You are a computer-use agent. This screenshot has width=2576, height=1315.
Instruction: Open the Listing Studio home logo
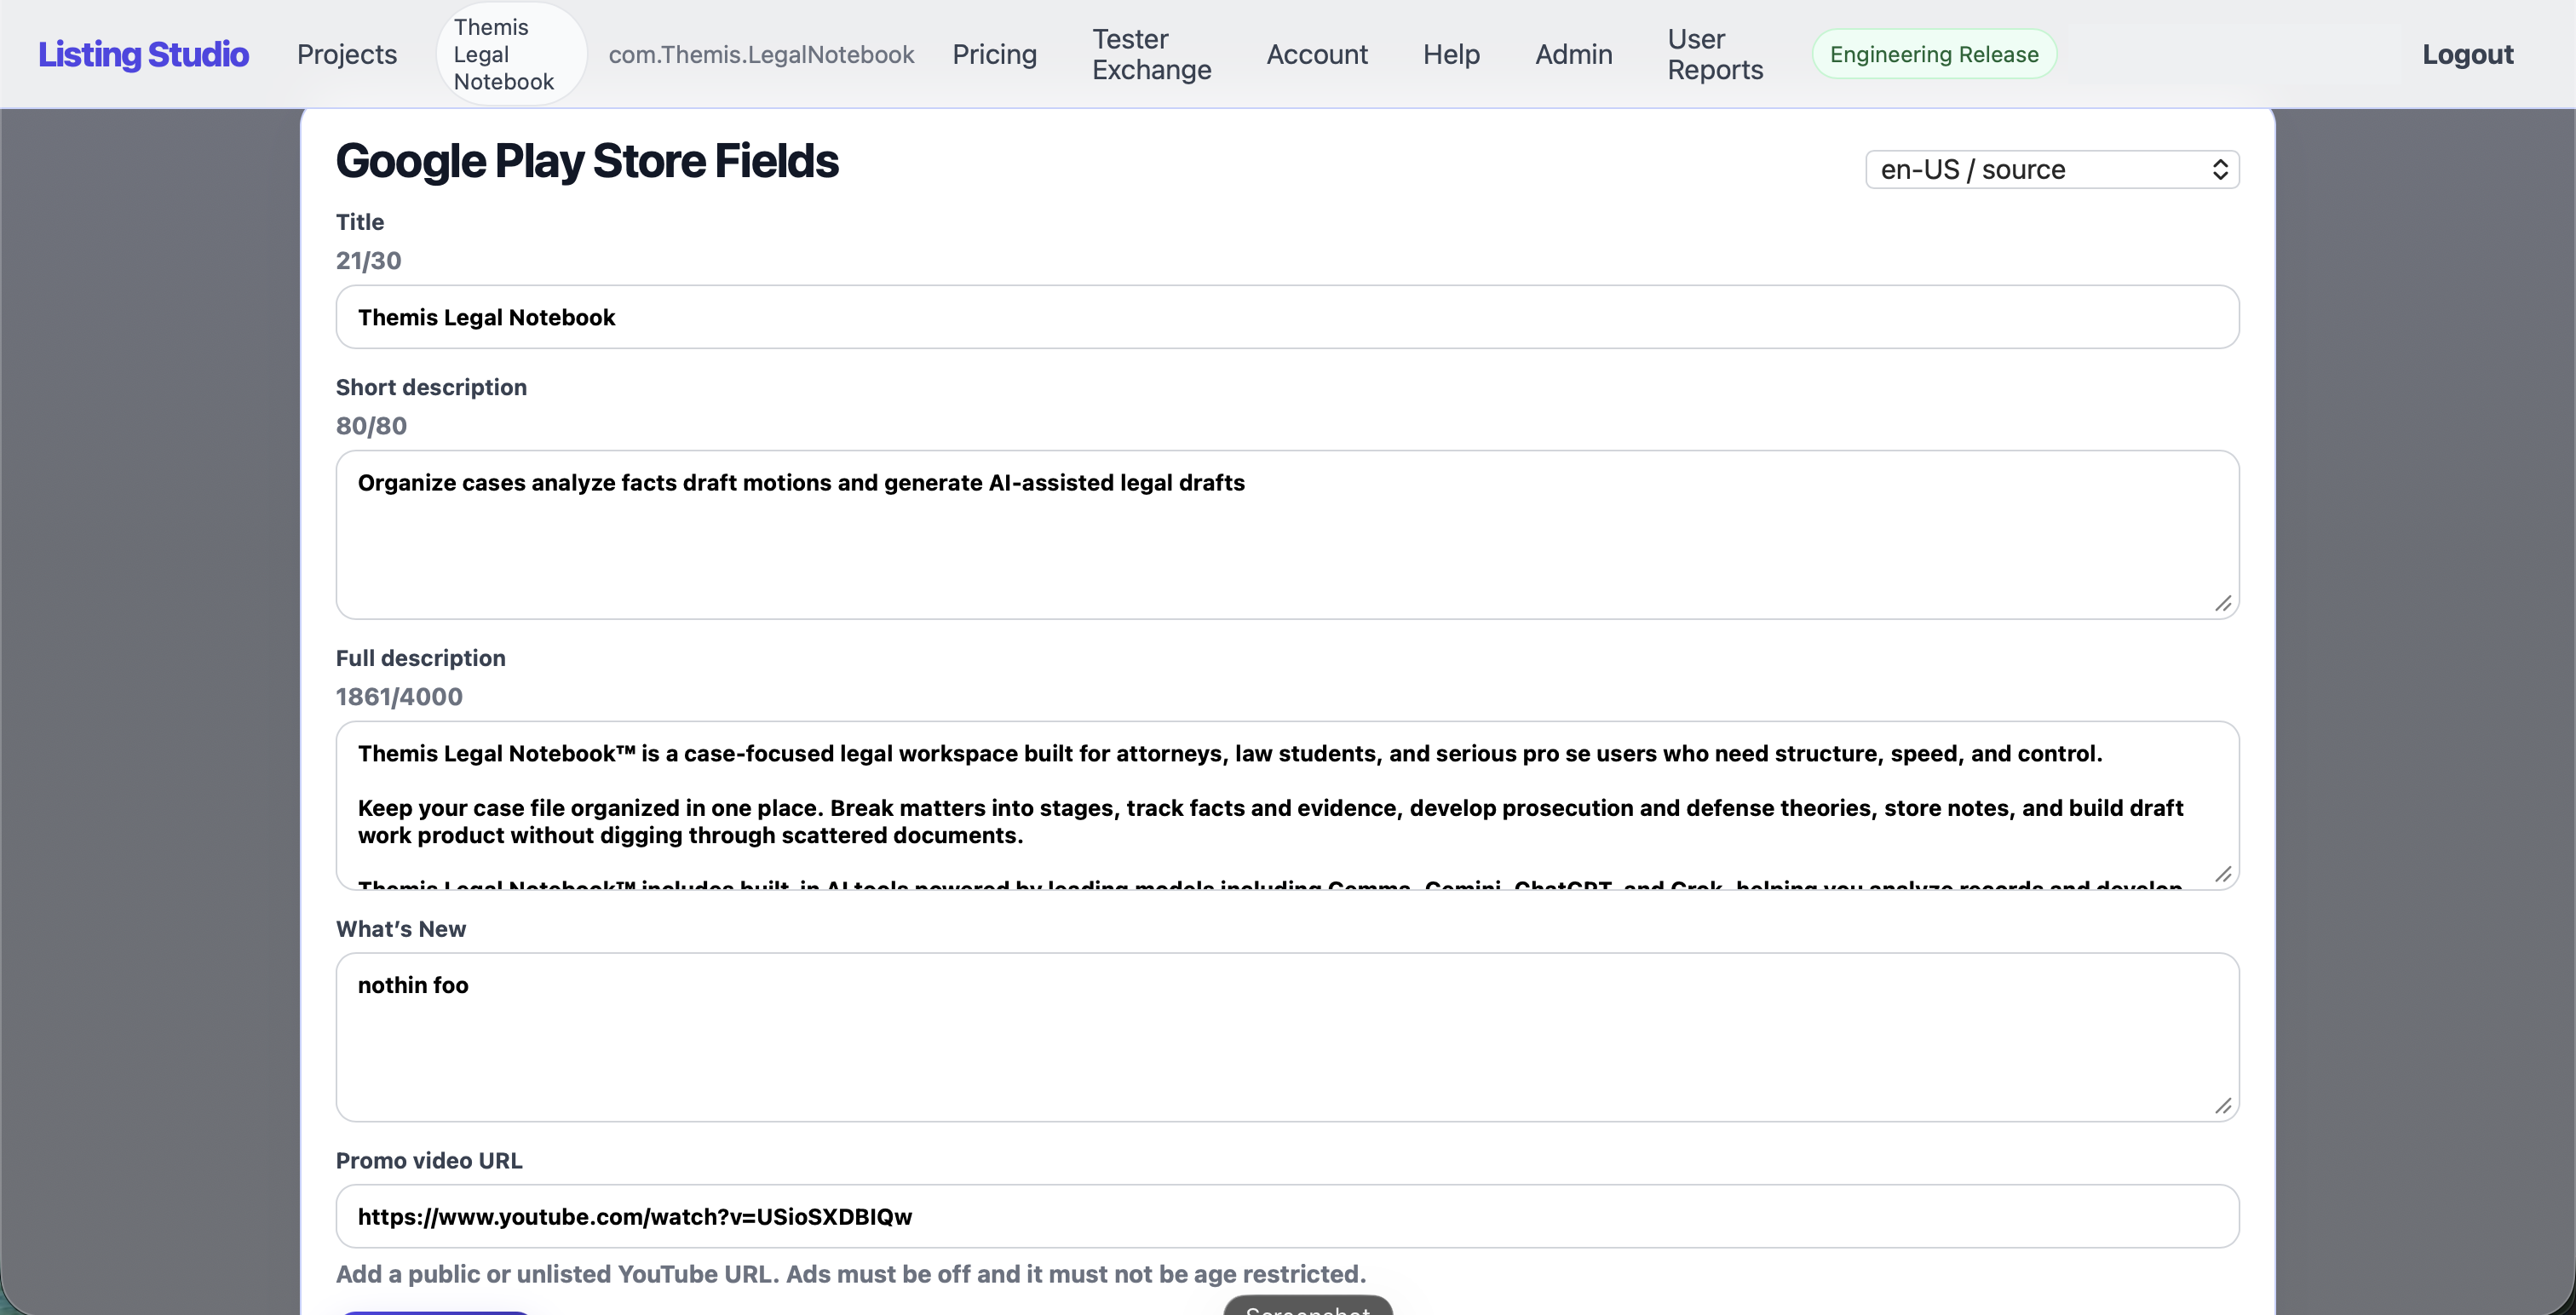(x=143, y=54)
